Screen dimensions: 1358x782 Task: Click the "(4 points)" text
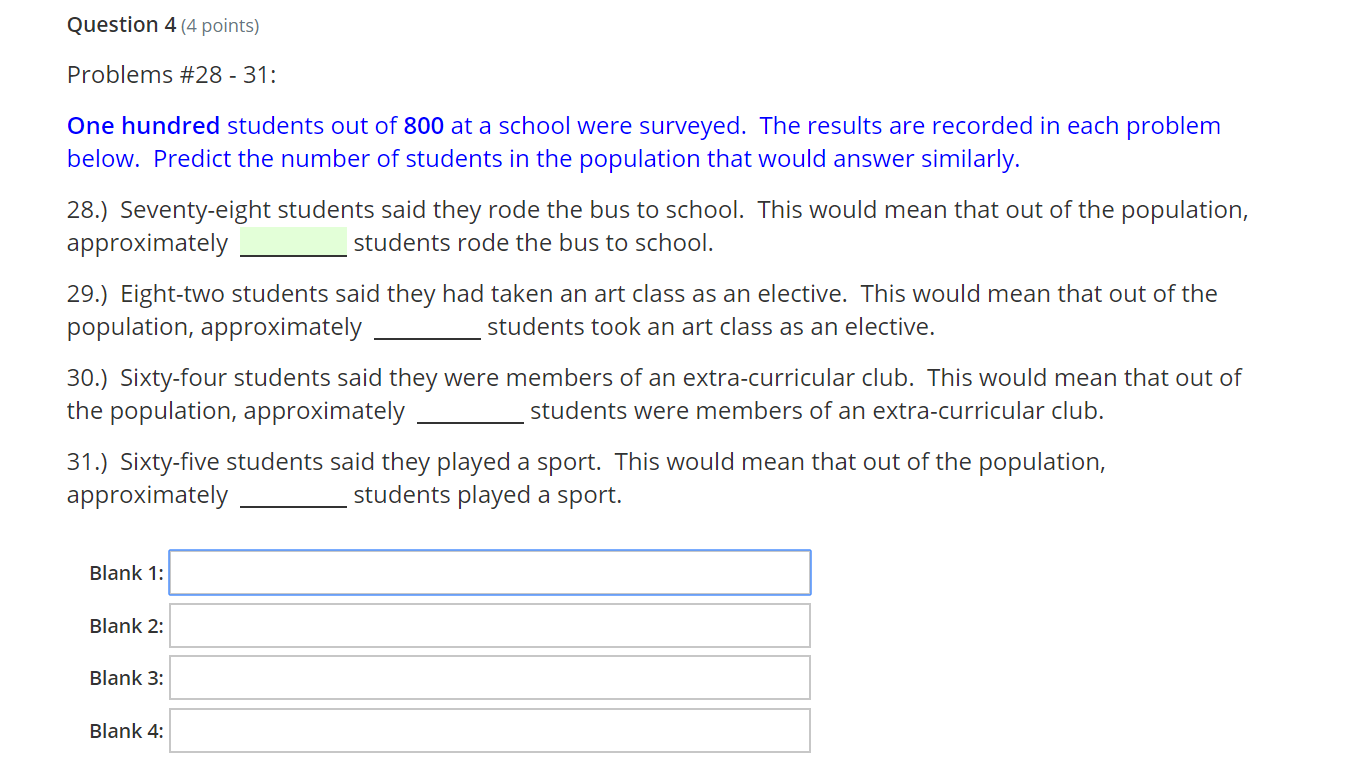pyautogui.click(x=220, y=26)
